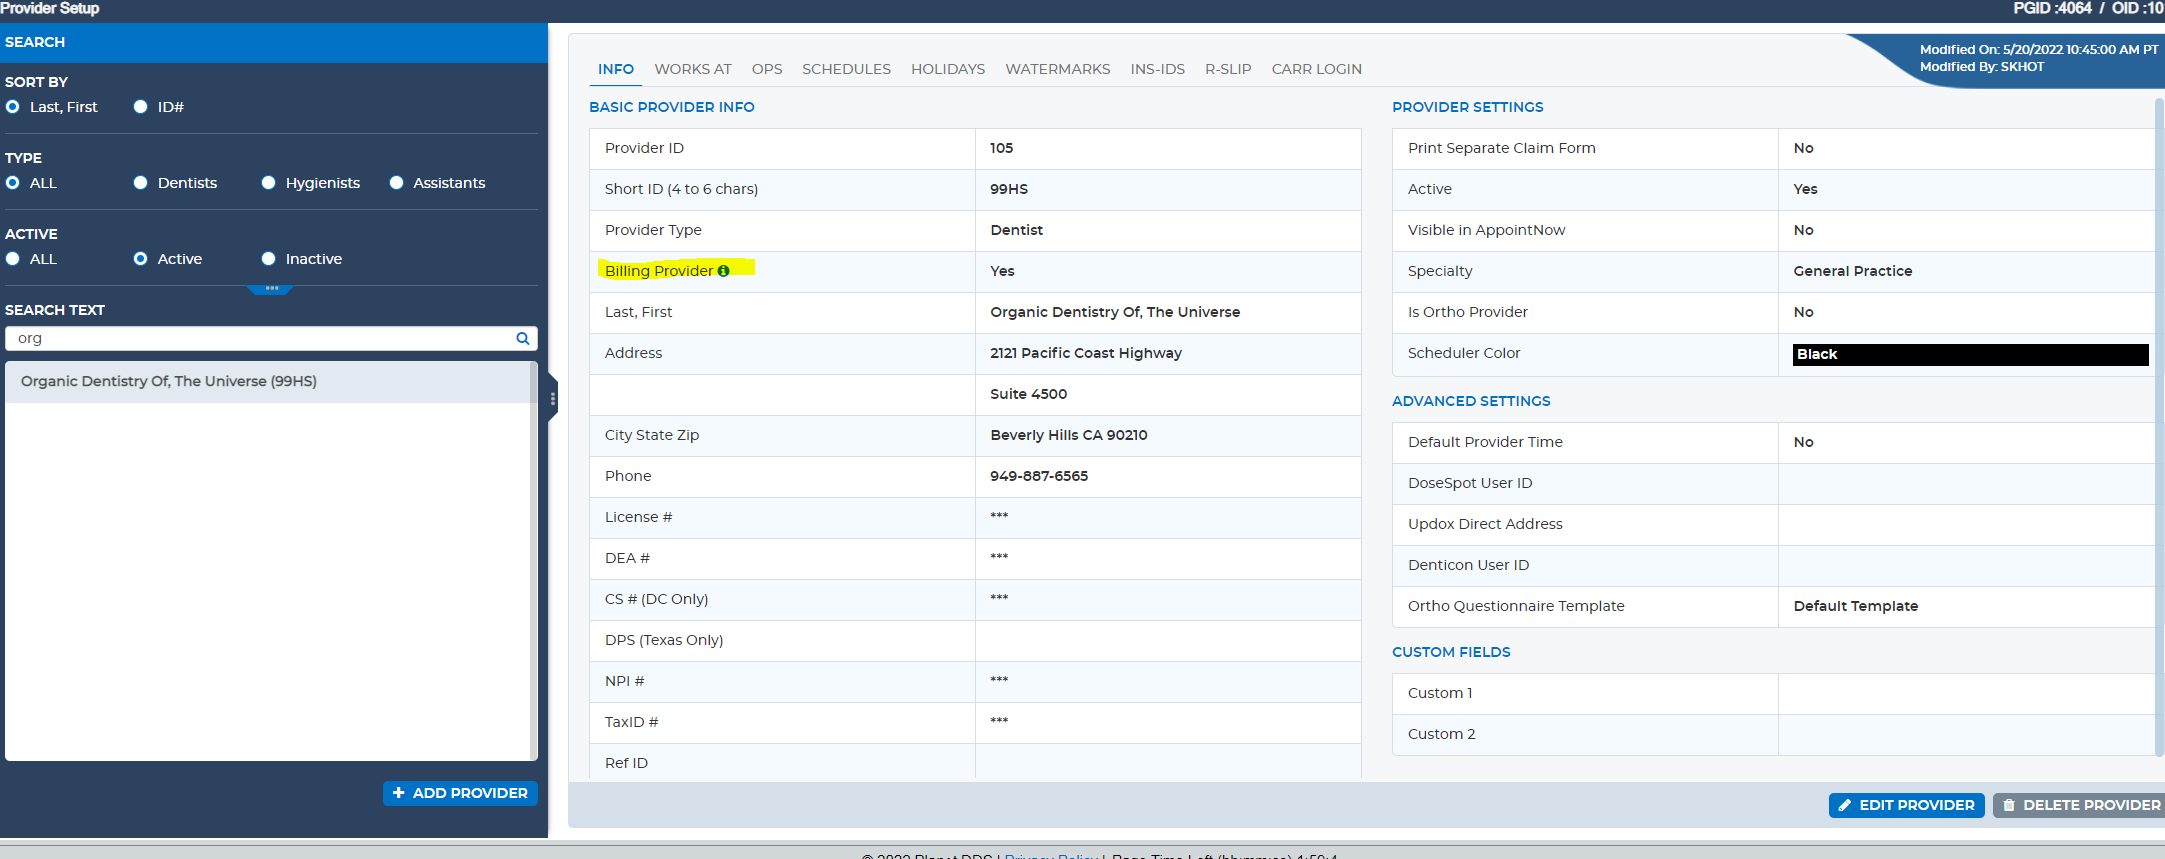
Task: Click Beverly Hills CA 90210 value
Action: click(x=1068, y=435)
